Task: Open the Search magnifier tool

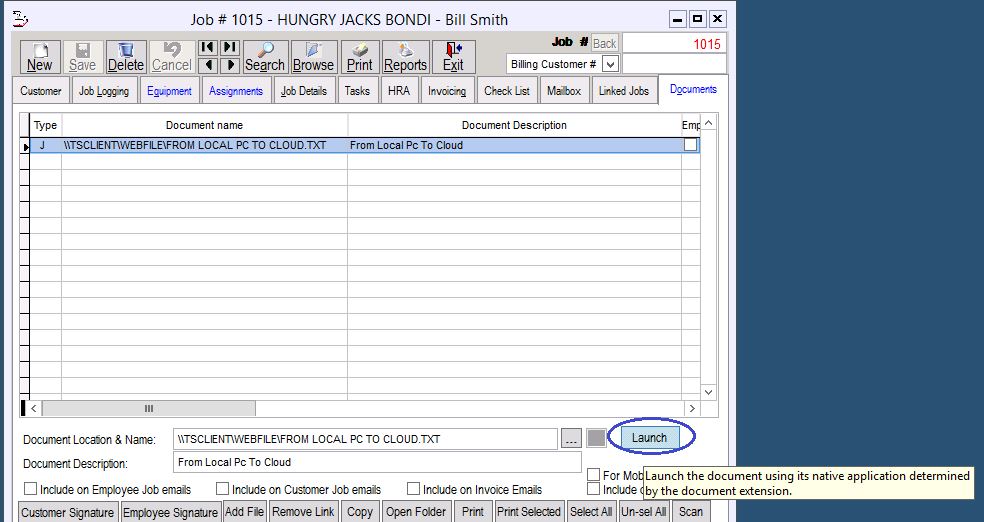Action: click(265, 57)
